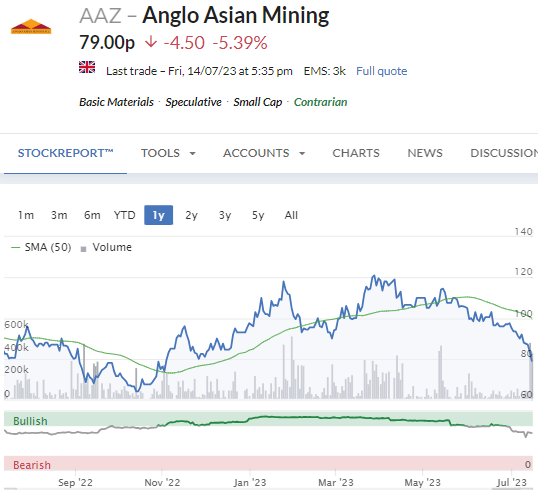Screen dimensions: 538x490
Task: Click the Nov '22 axis label
Action: click(162, 482)
